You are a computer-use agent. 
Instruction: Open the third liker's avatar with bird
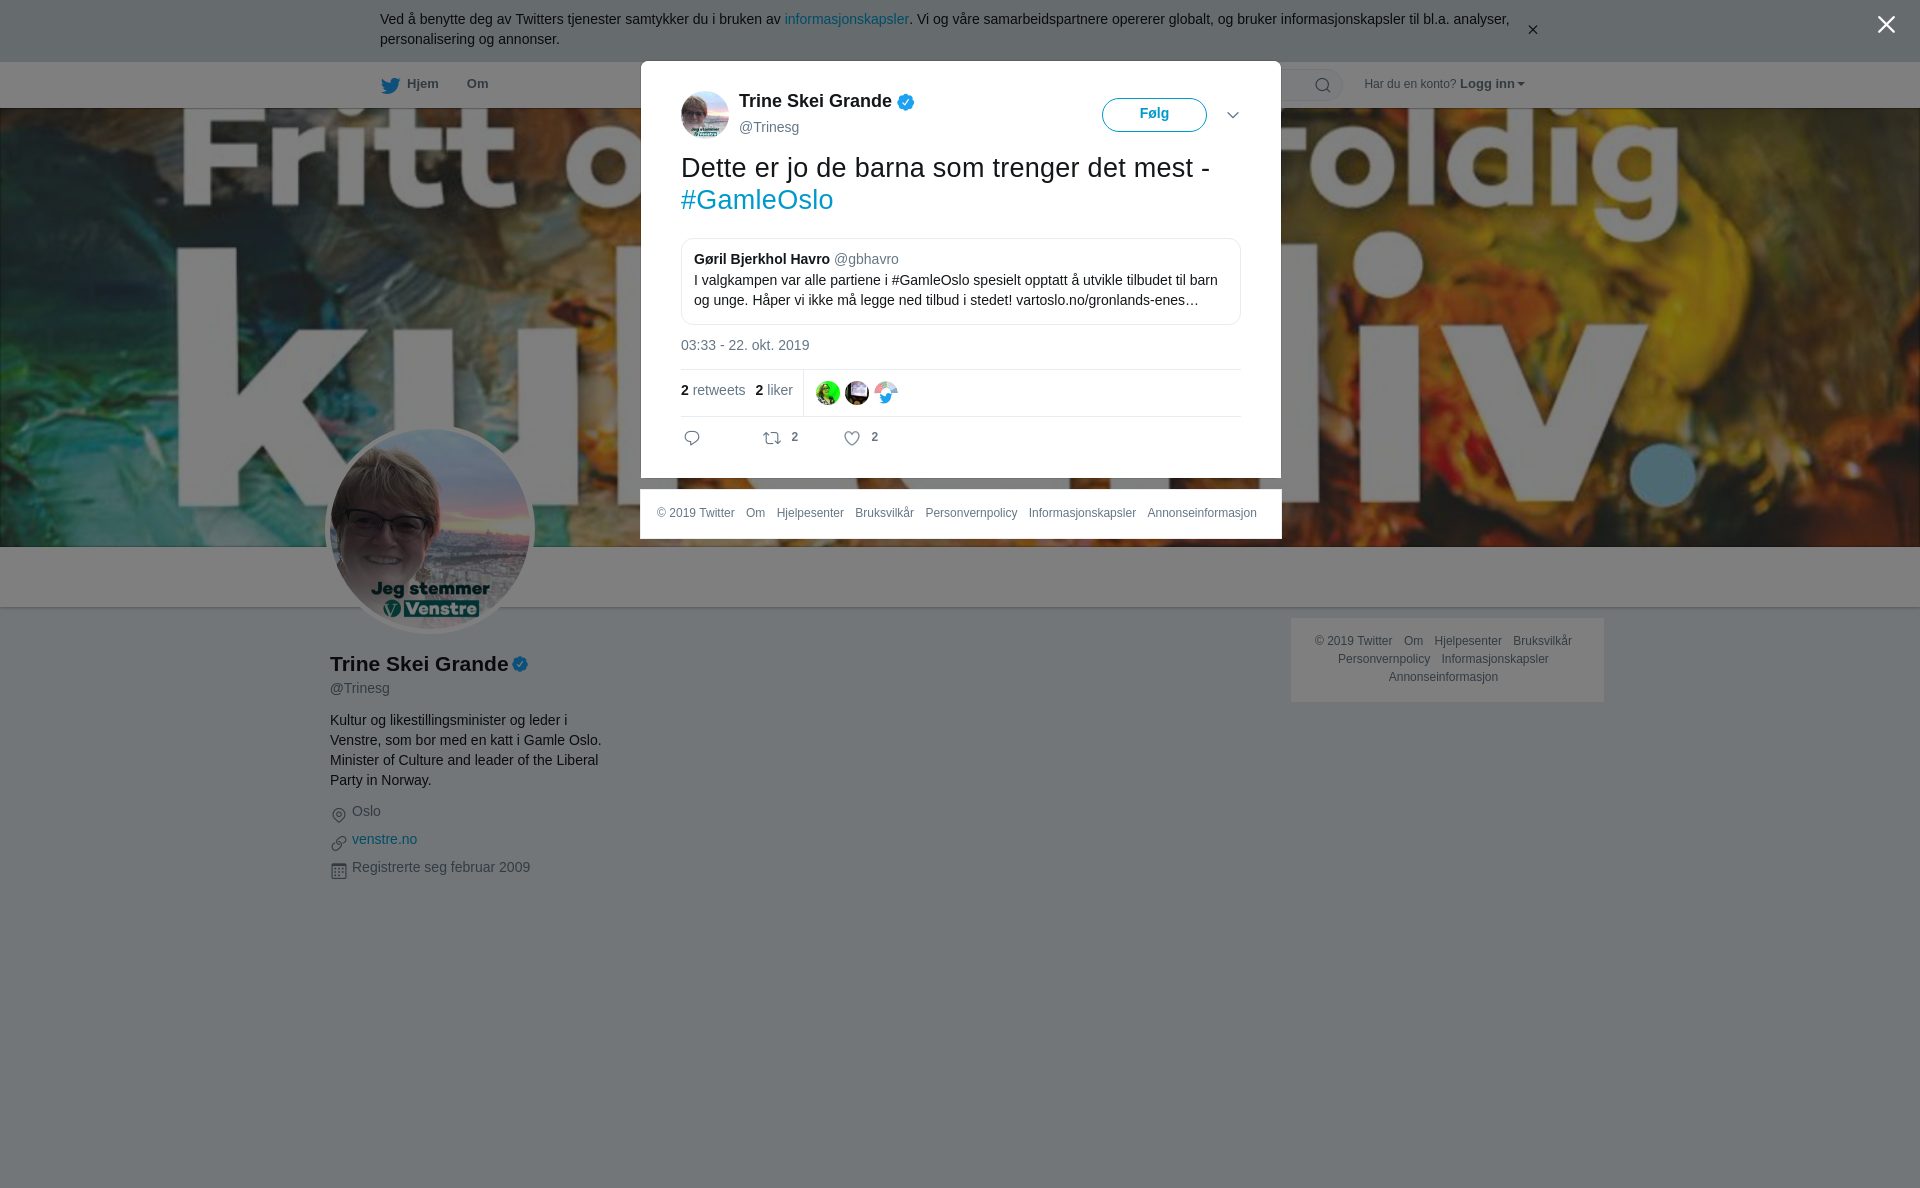pyautogui.click(x=886, y=393)
